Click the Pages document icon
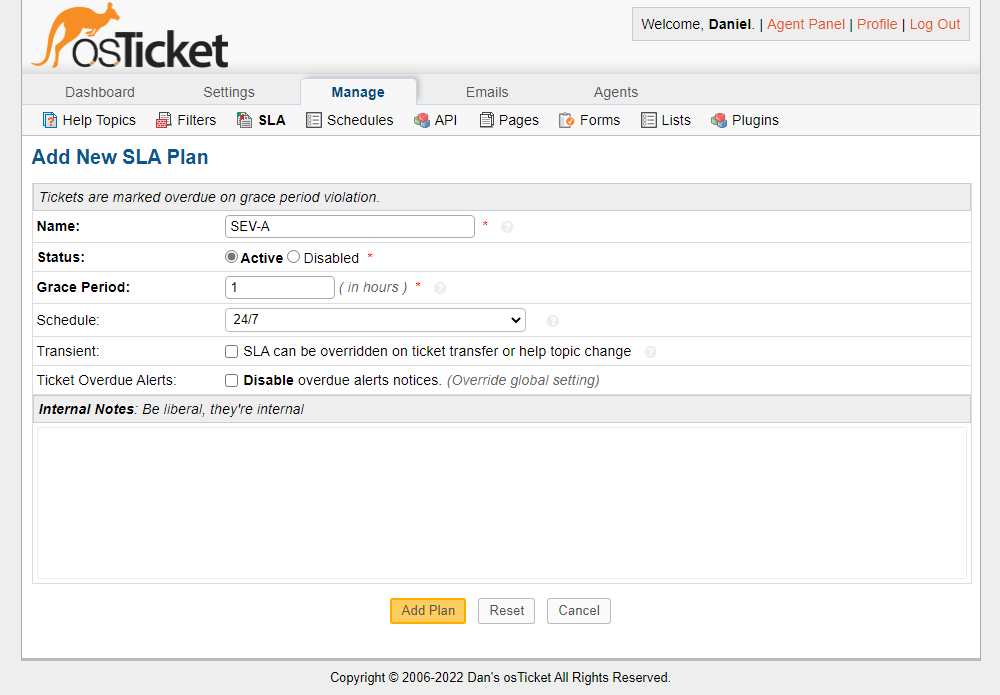 (x=487, y=120)
